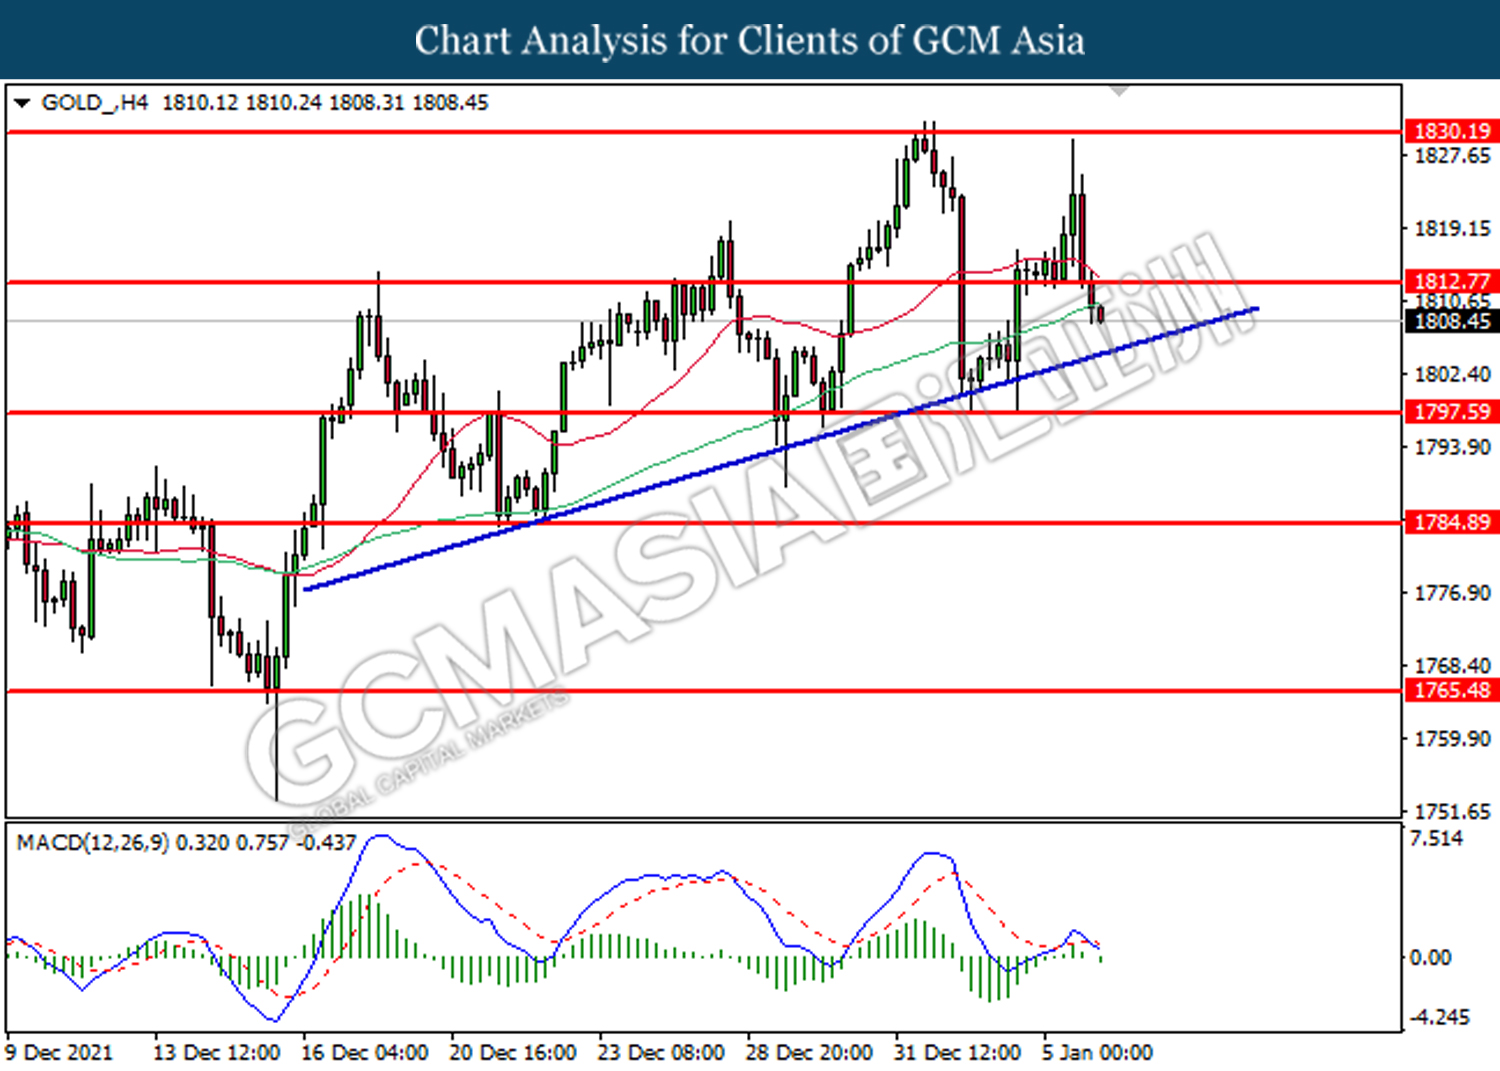
Task: Click the 31 Dec 12:00 date label
Action: 957,1053
